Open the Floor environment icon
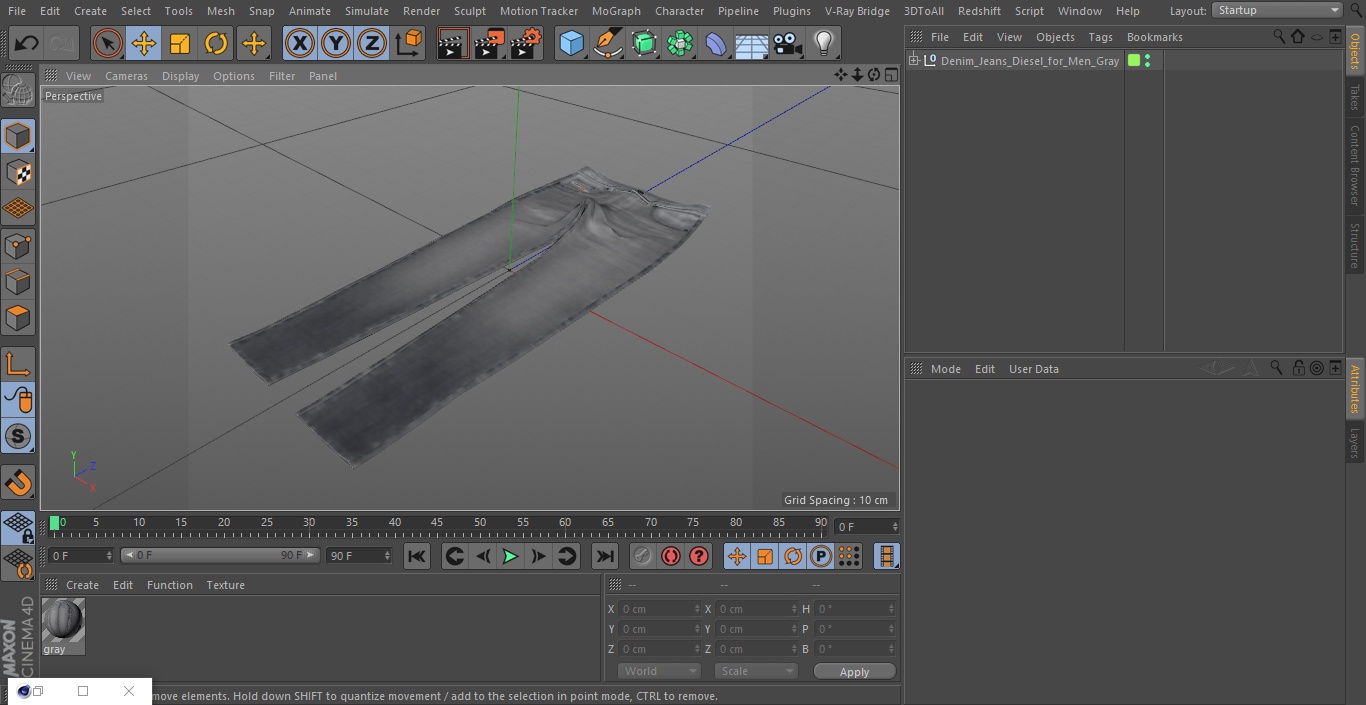Image resolution: width=1366 pixels, height=705 pixels. [752, 43]
